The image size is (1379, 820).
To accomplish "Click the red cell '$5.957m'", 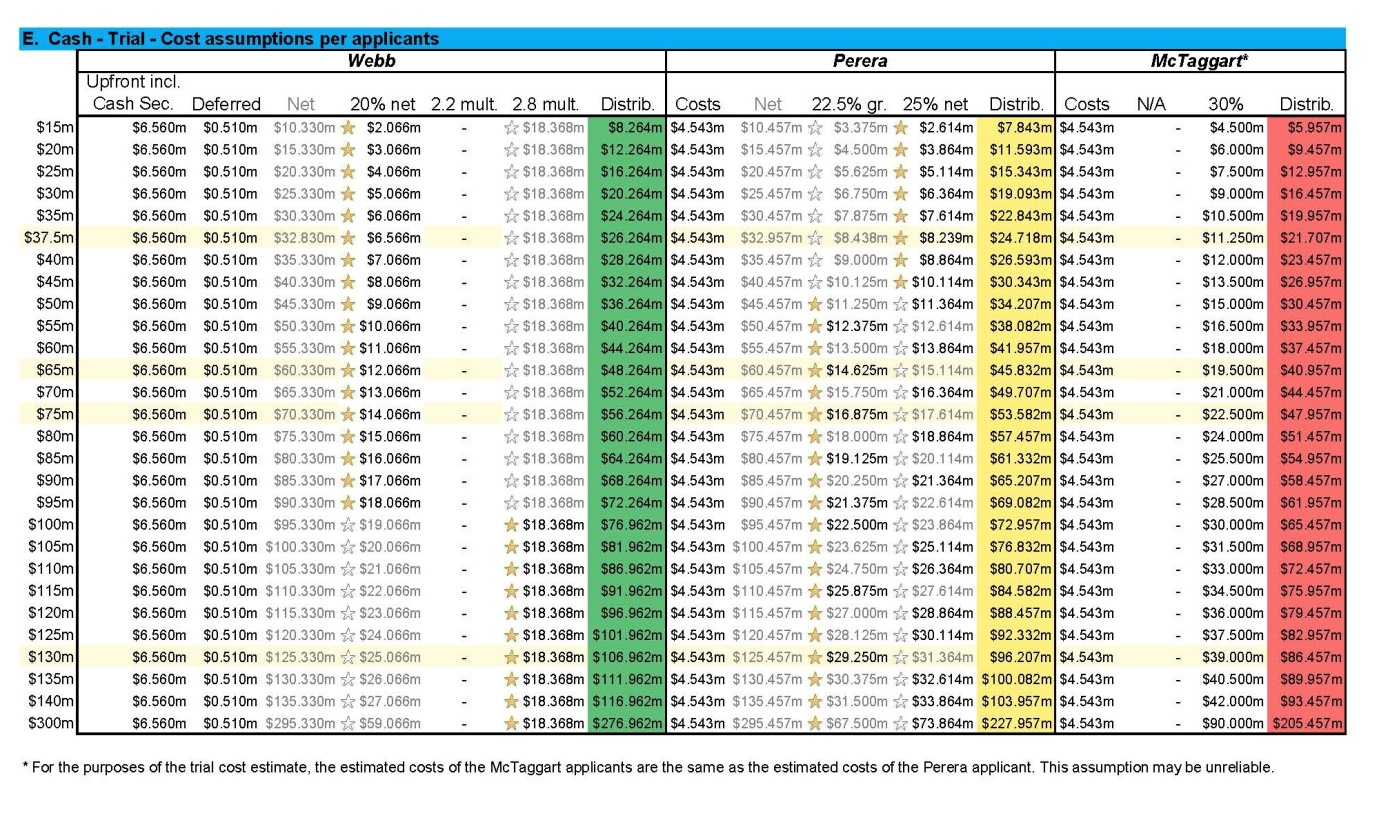I will tap(1306, 127).
